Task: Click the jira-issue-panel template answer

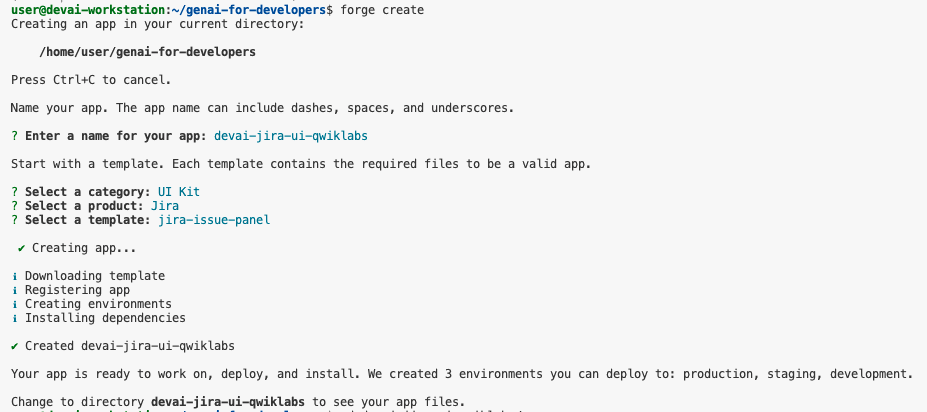Action: (x=214, y=219)
